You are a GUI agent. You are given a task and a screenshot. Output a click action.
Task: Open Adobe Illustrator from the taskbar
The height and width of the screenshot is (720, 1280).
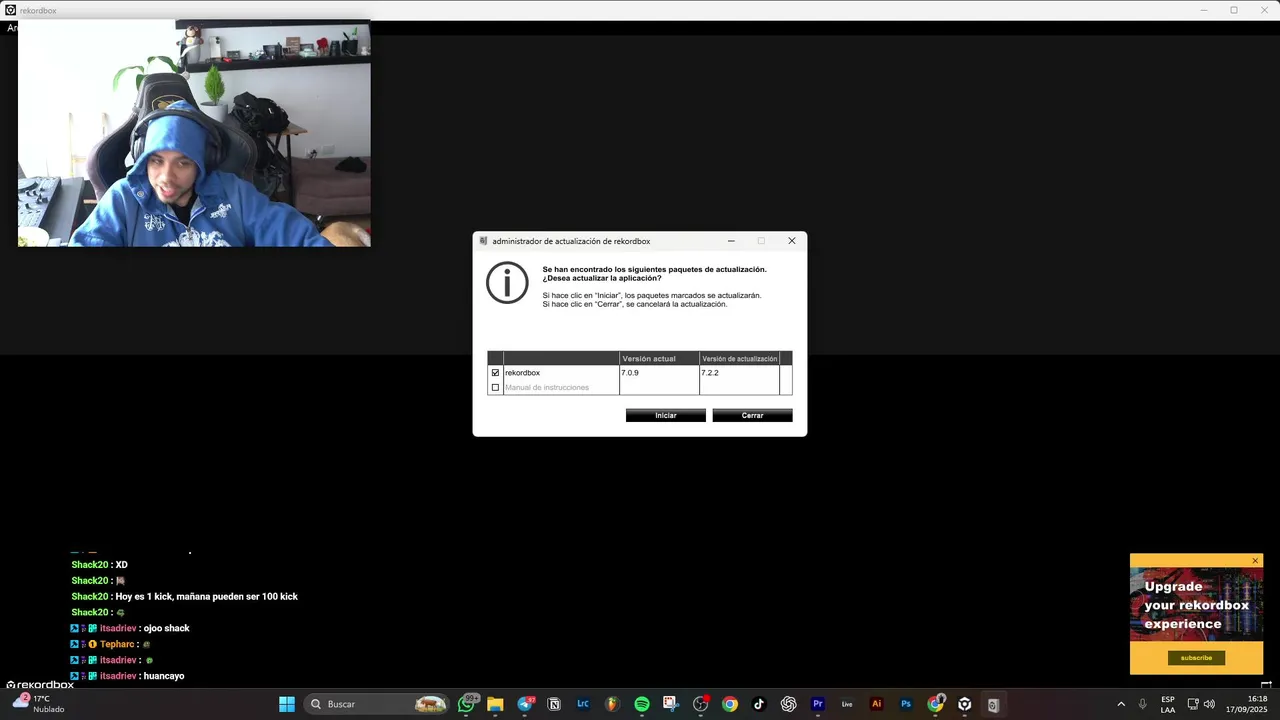pos(877,704)
